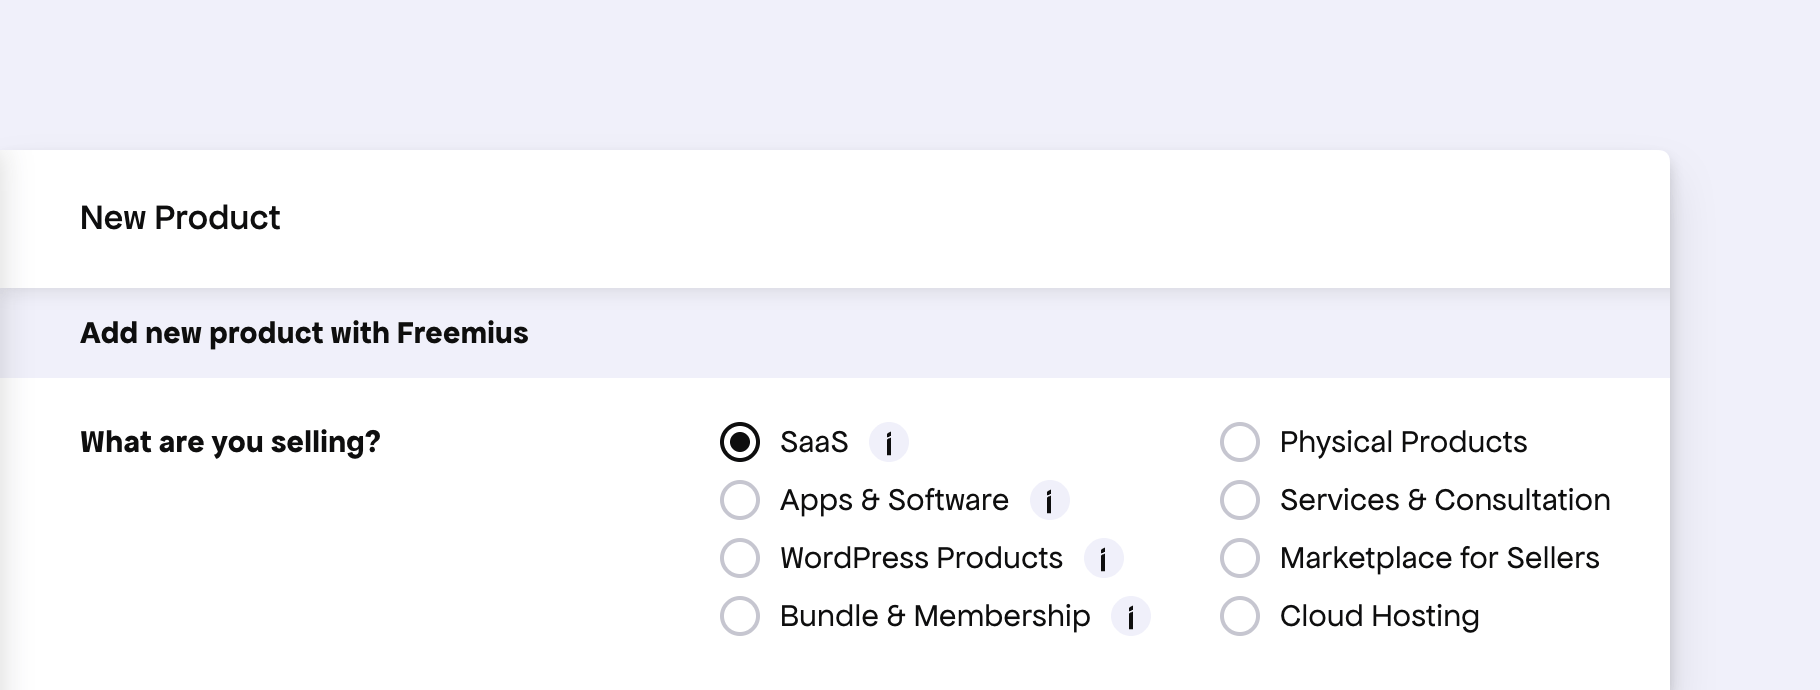Viewport: 1820px width, 690px height.
Task: Click the Cloud Hosting label text
Action: click(1379, 616)
